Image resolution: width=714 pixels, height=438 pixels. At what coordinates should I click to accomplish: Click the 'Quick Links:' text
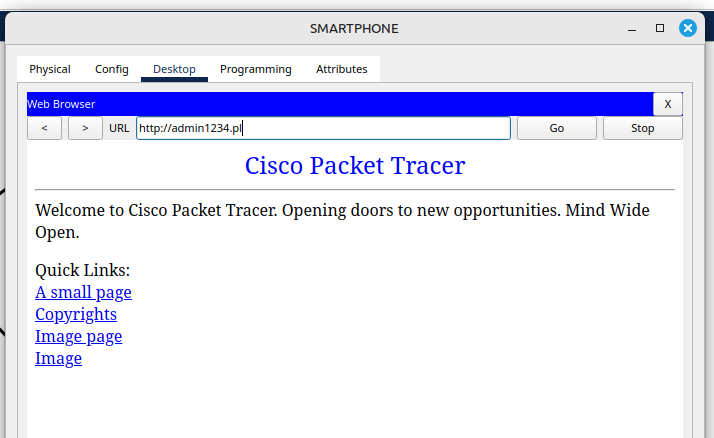(82, 270)
